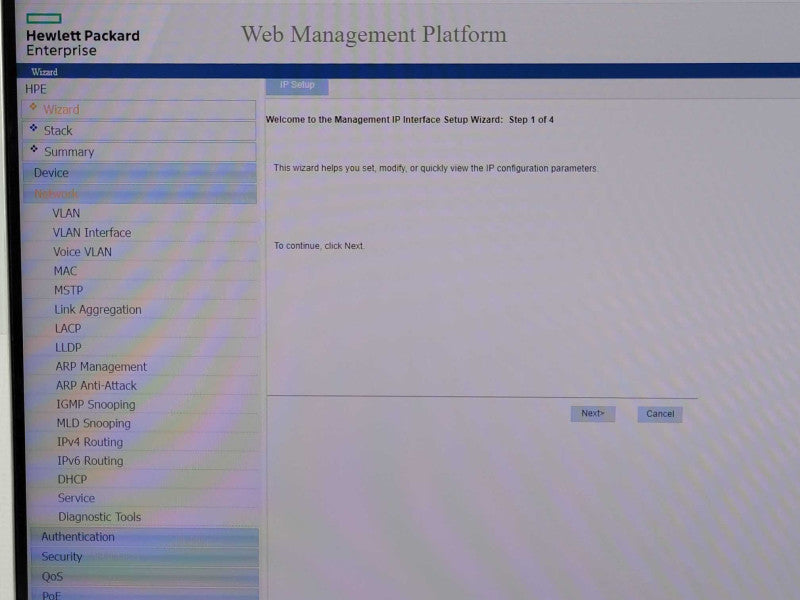Select VLAN under Network
Image resolution: width=800 pixels, height=600 pixels.
(66, 213)
